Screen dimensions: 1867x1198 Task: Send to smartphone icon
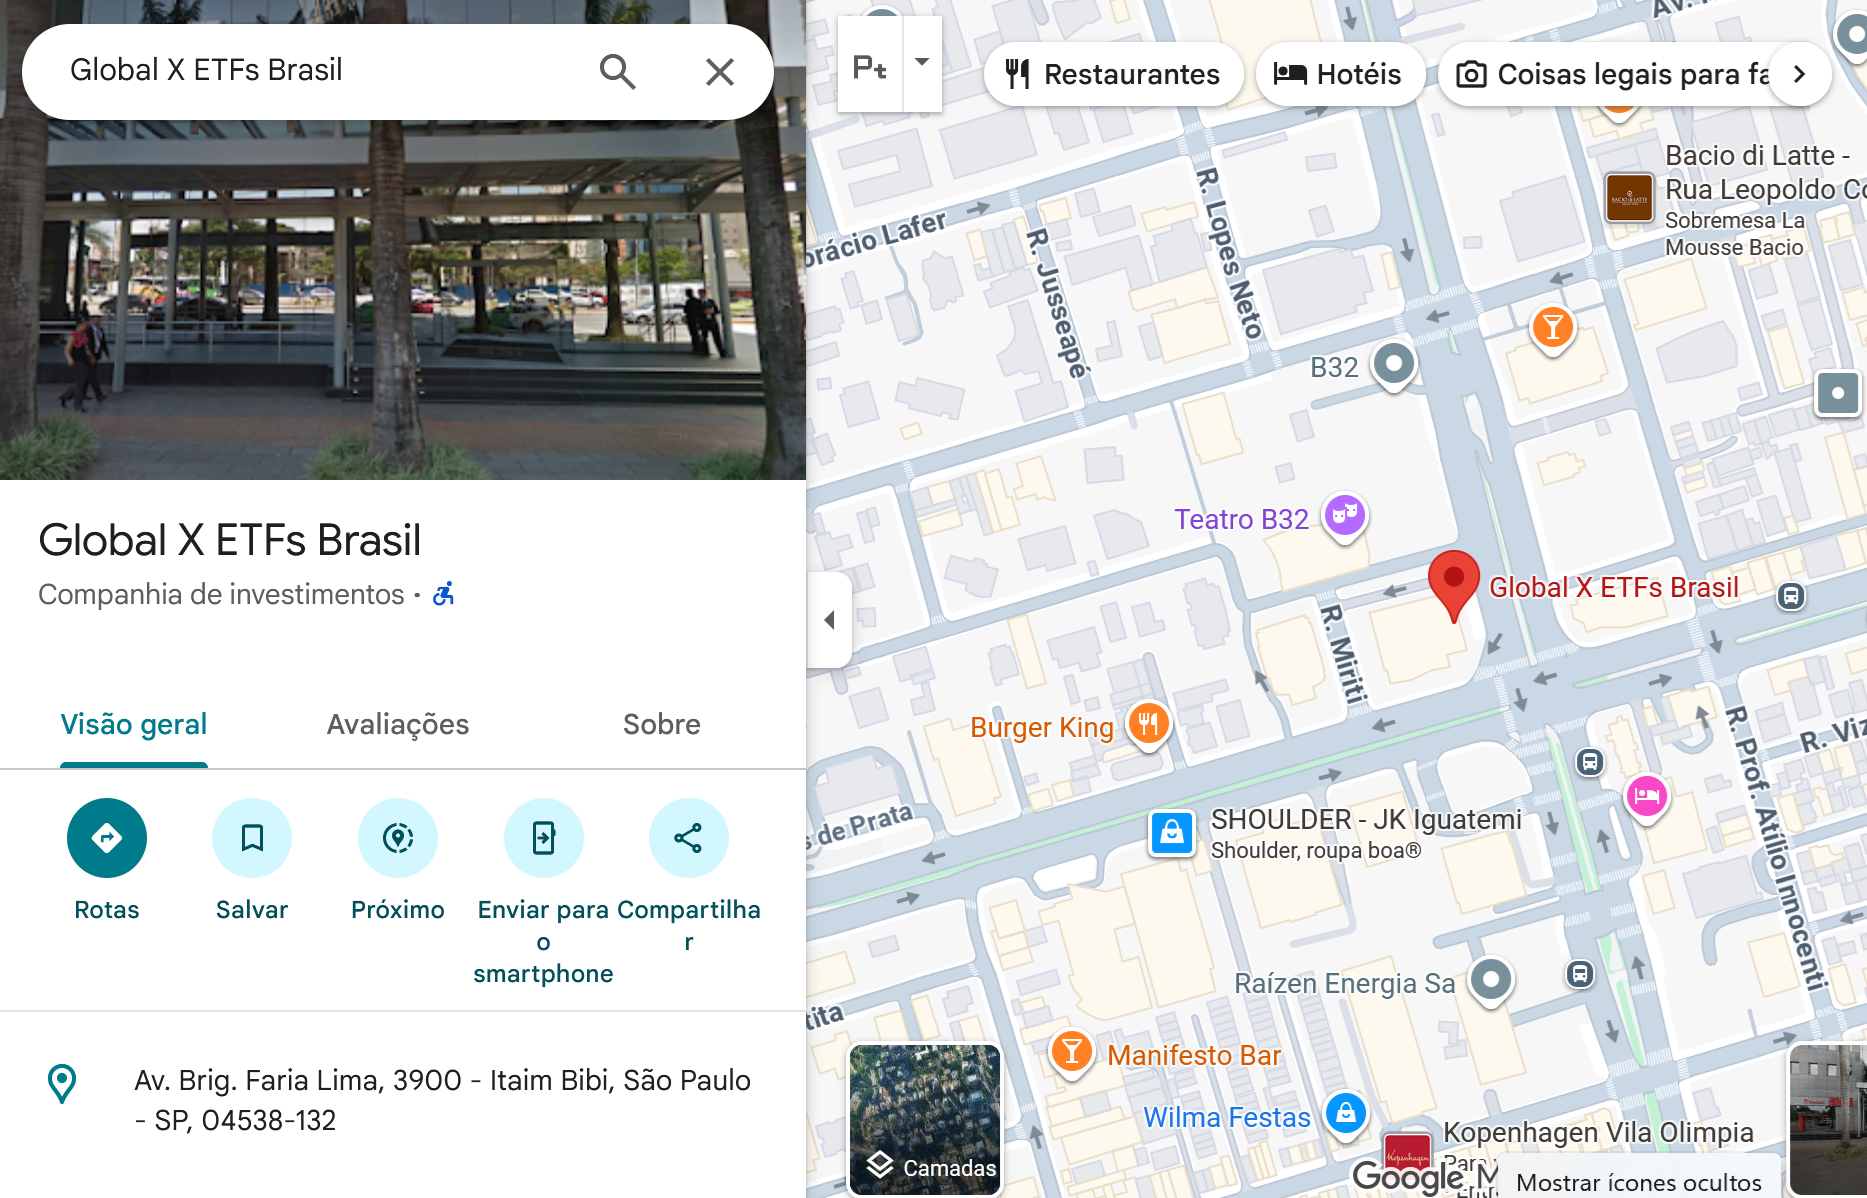[544, 838]
